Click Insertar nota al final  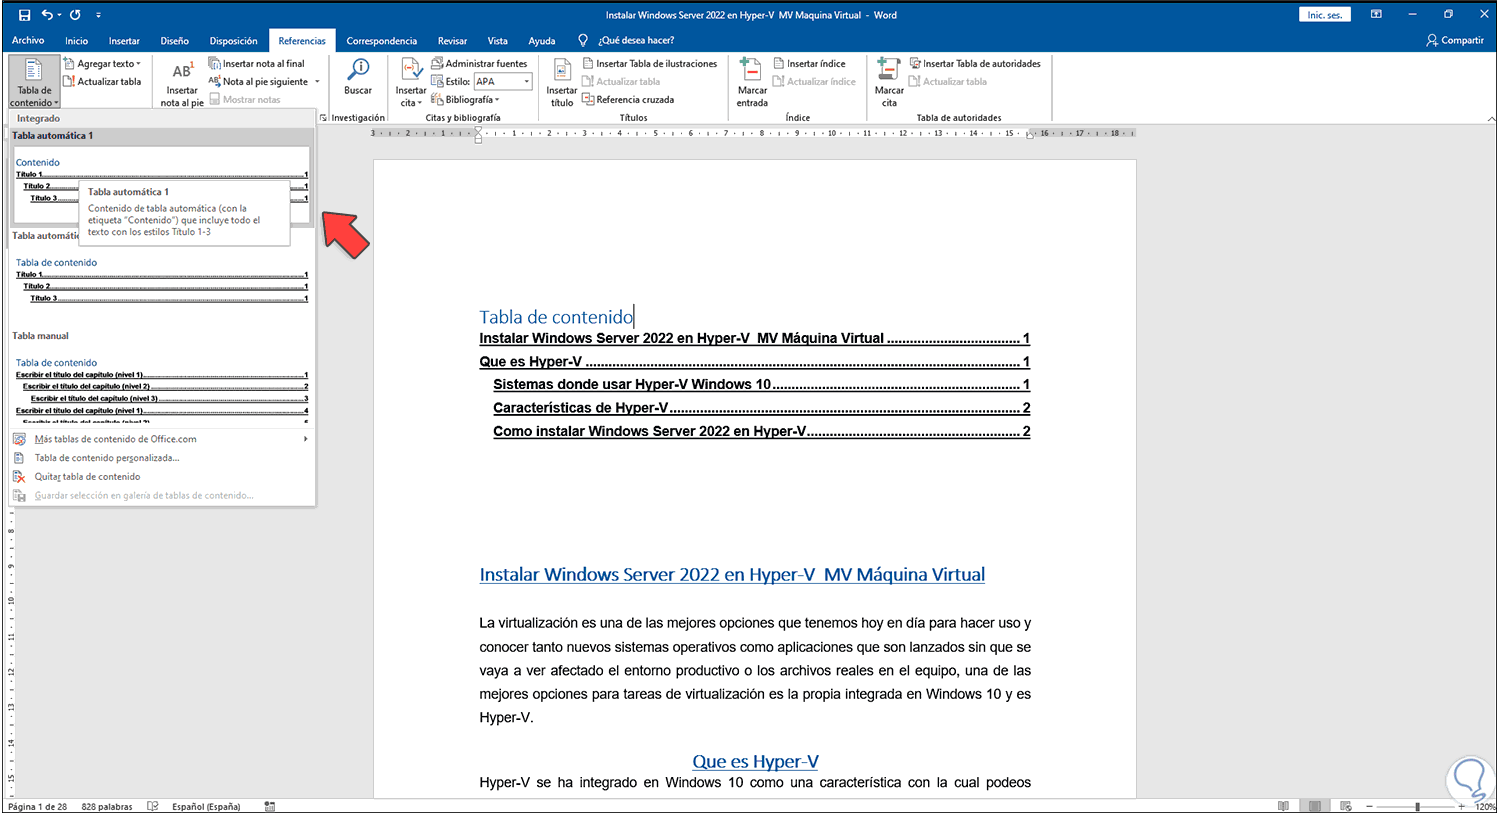pyautogui.click(x=256, y=64)
